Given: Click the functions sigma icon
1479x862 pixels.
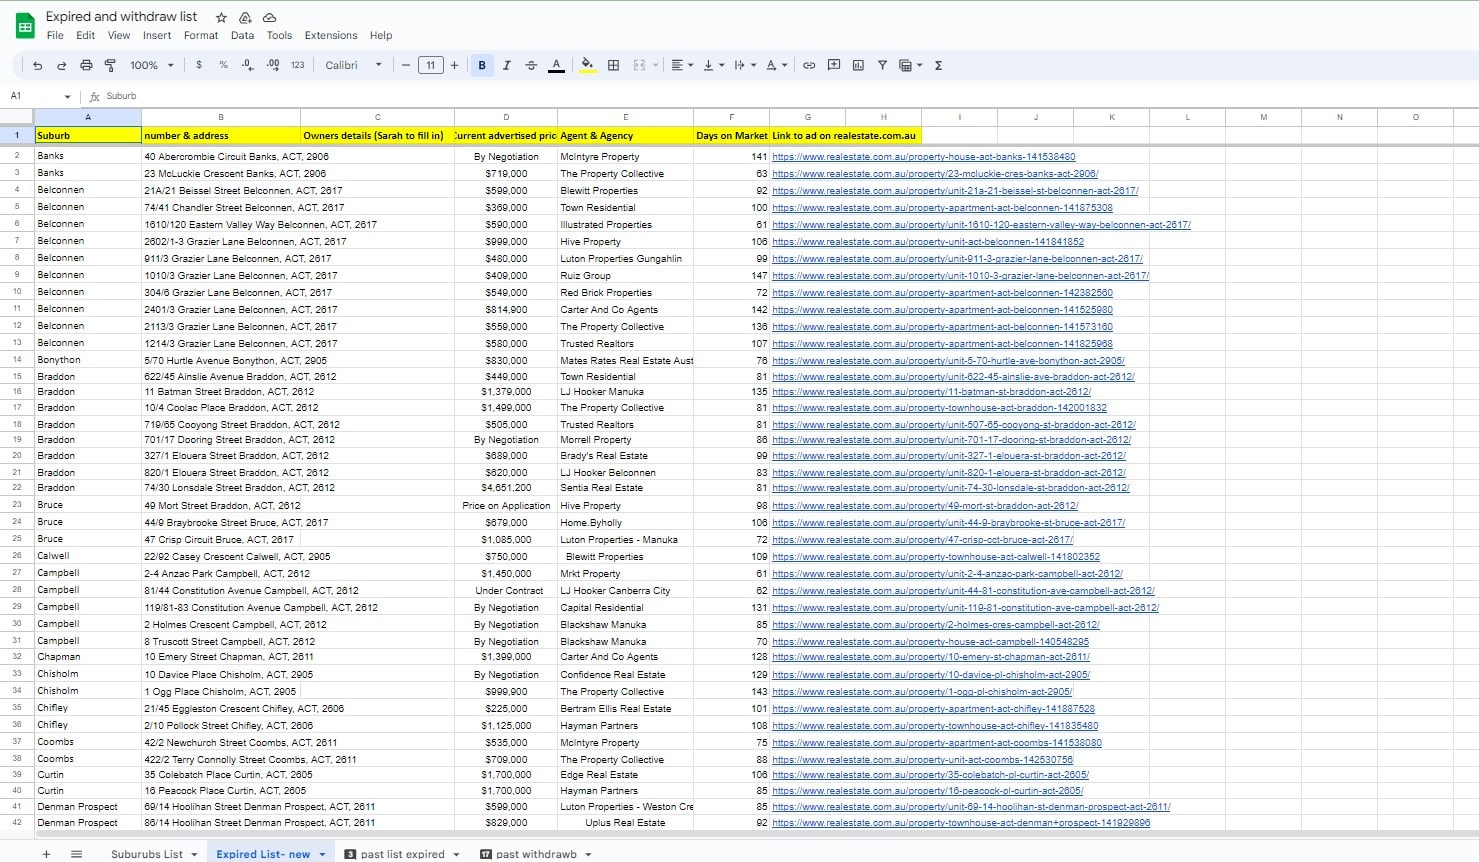Looking at the screenshot, I should (x=938, y=65).
